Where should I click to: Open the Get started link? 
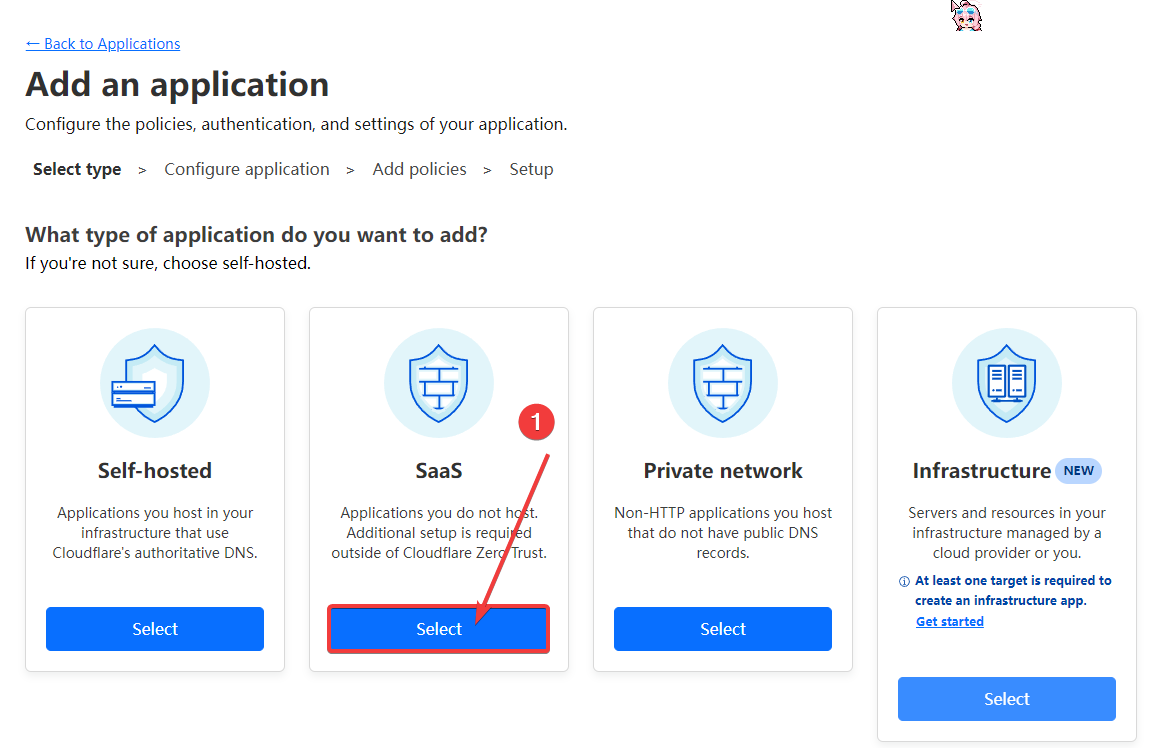[949, 622]
